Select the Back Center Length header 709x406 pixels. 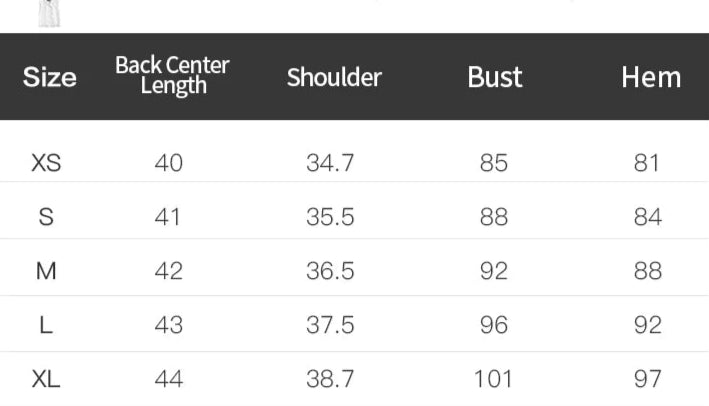tap(172, 76)
